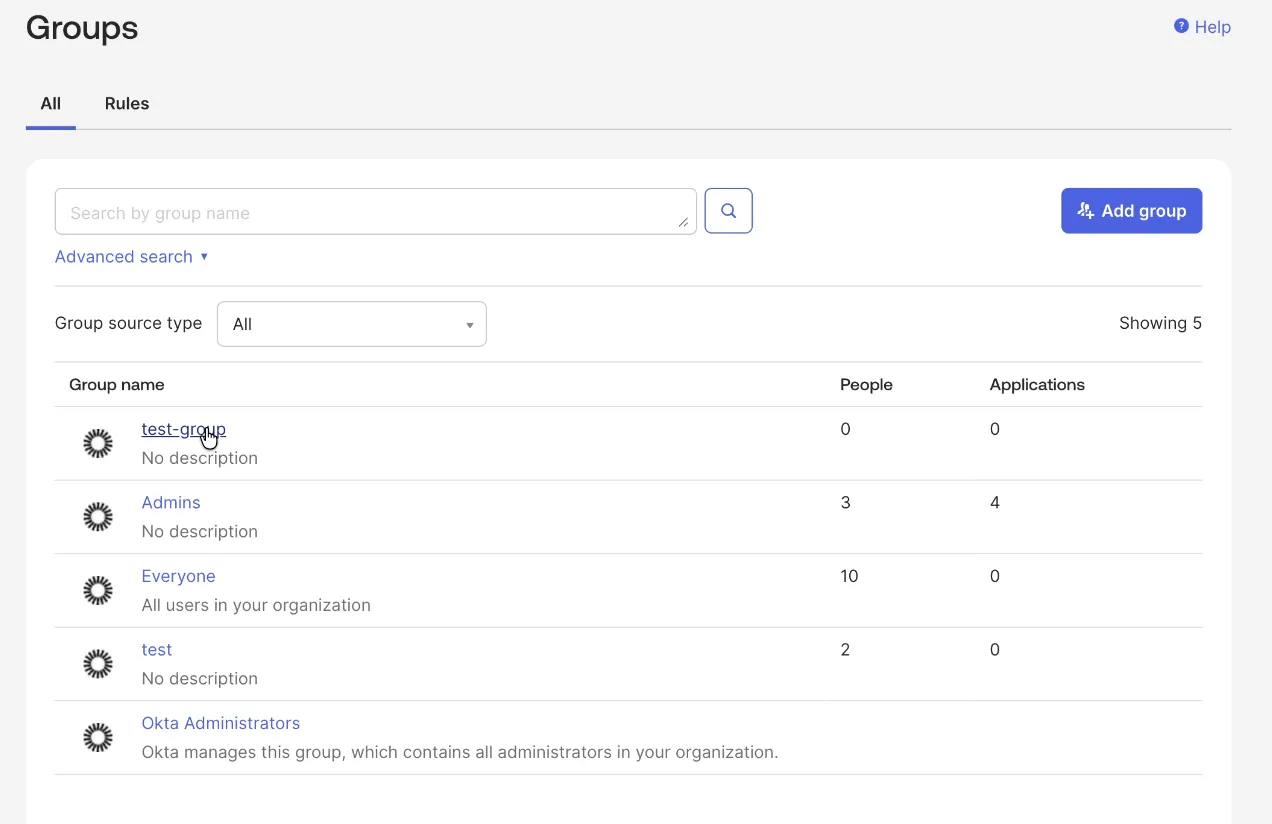Click the test-group sunburst group icon

click(98, 443)
